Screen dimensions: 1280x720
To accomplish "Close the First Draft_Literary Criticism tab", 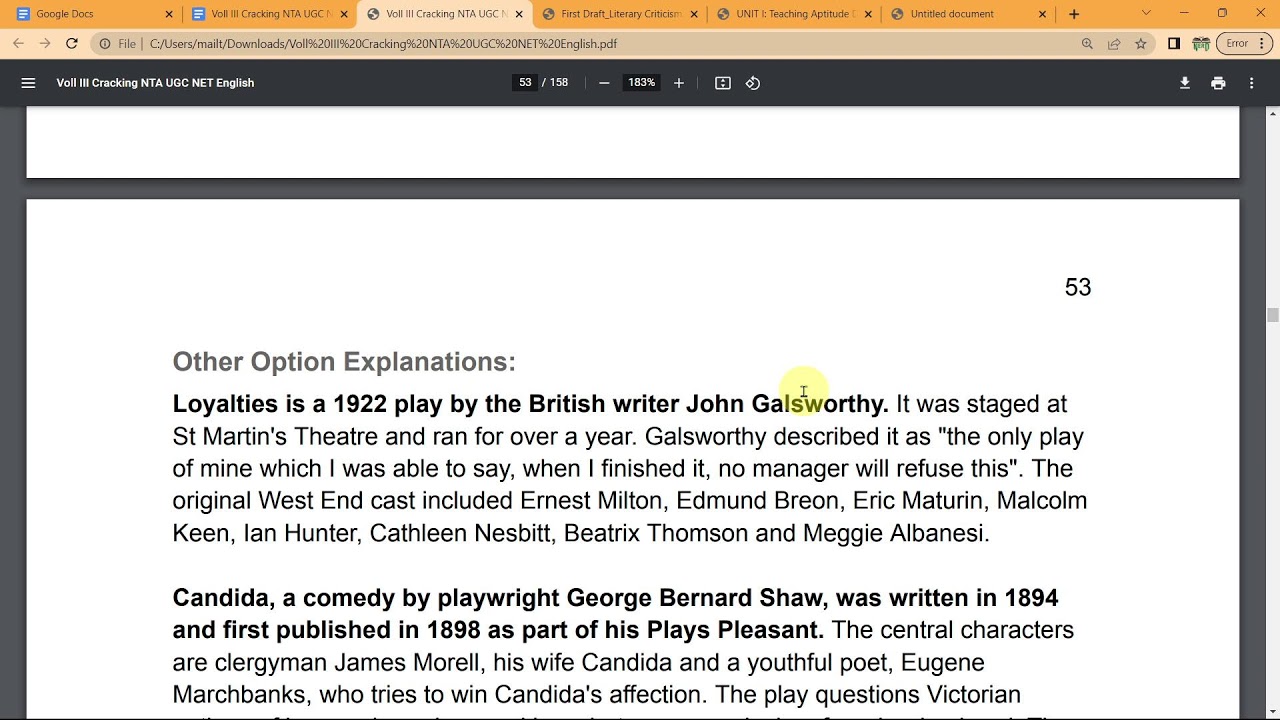I will pos(693,14).
